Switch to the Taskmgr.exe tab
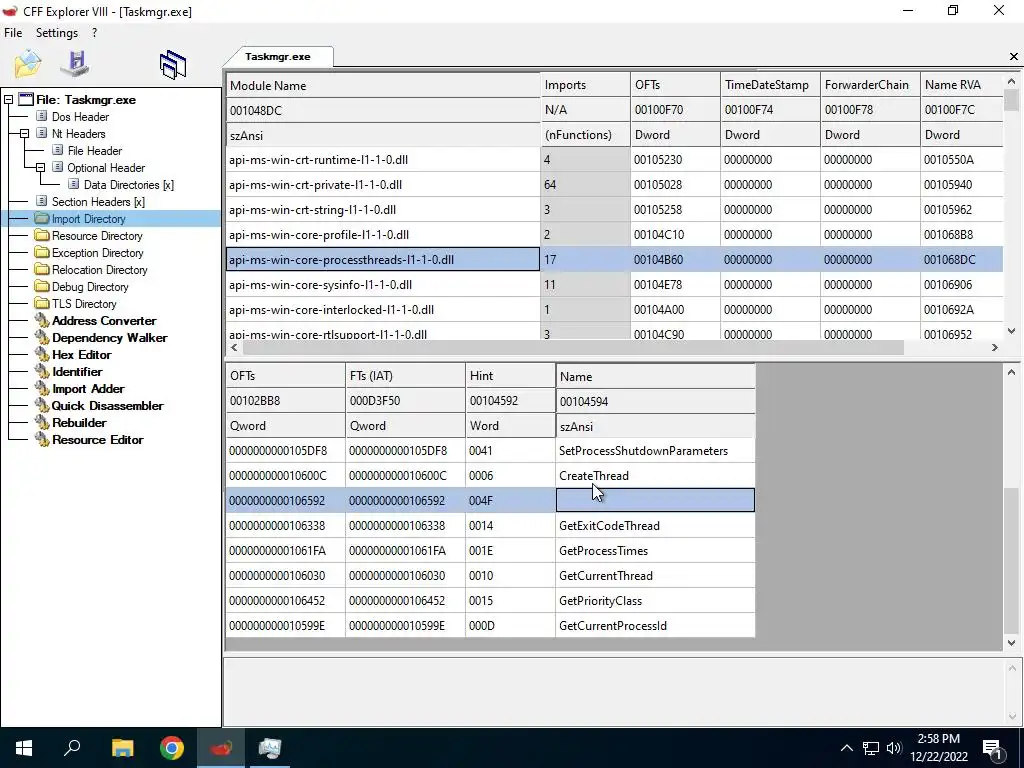The width and height of the screenshot is (1024, 768). [278, 57]
